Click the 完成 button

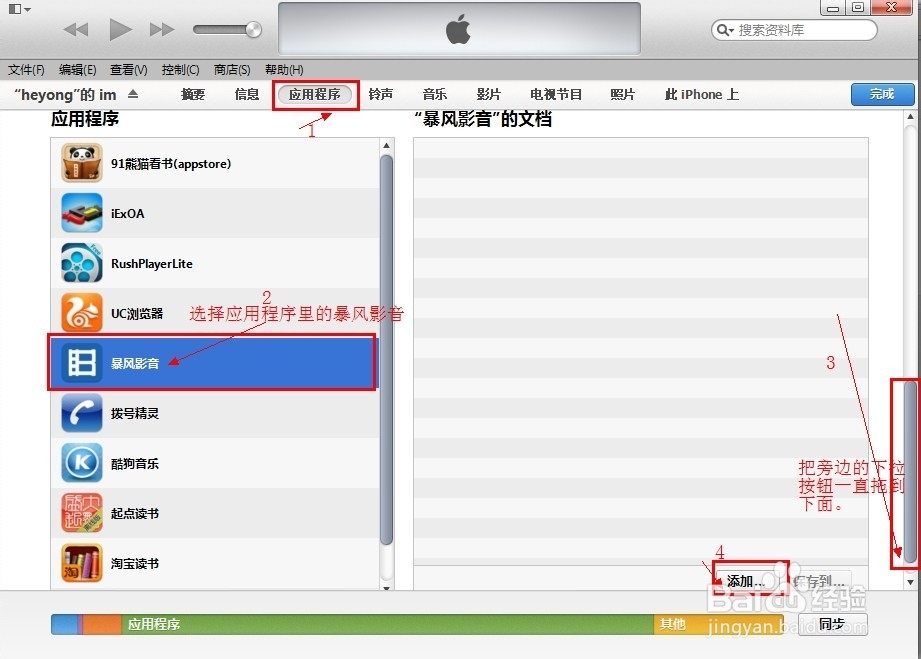[881, 94]
